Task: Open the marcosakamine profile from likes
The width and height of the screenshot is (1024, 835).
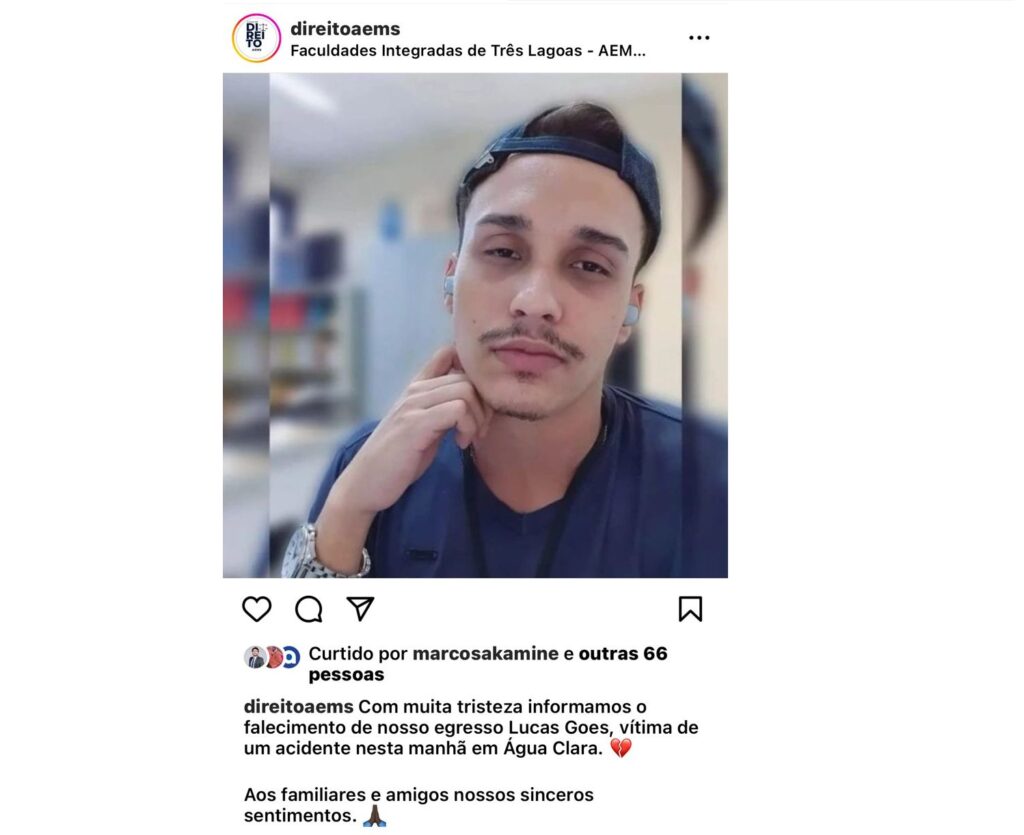Action: tap(485, 654)
